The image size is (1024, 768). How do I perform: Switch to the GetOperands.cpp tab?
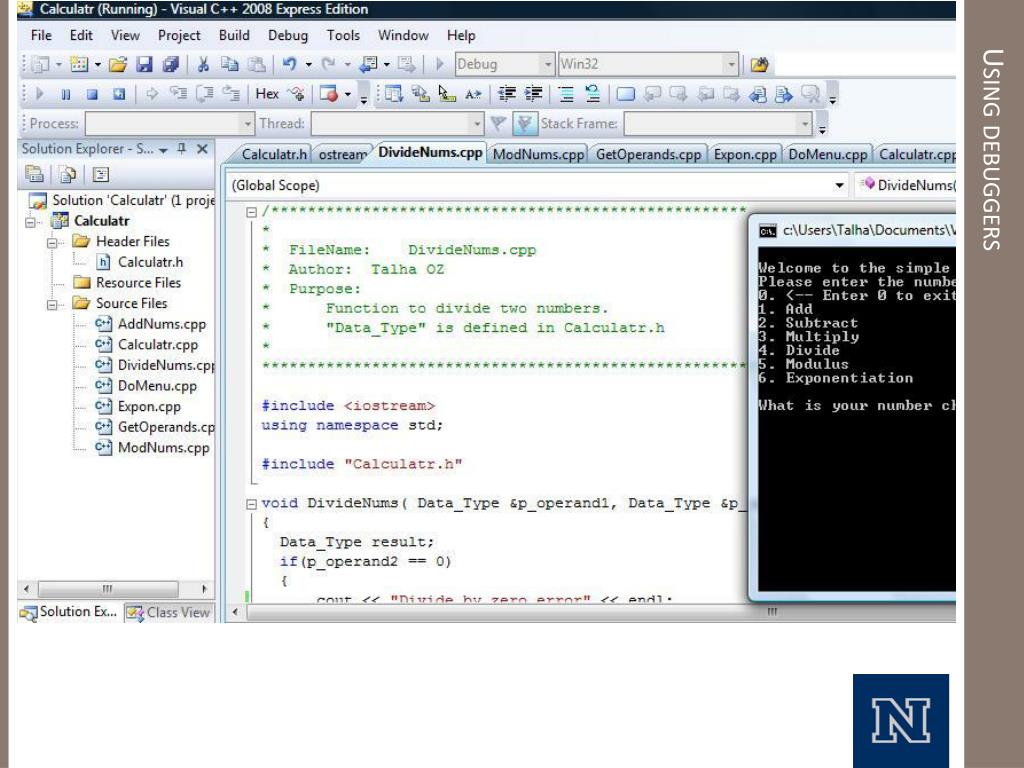pyautogui.click(x=648, y=154)
